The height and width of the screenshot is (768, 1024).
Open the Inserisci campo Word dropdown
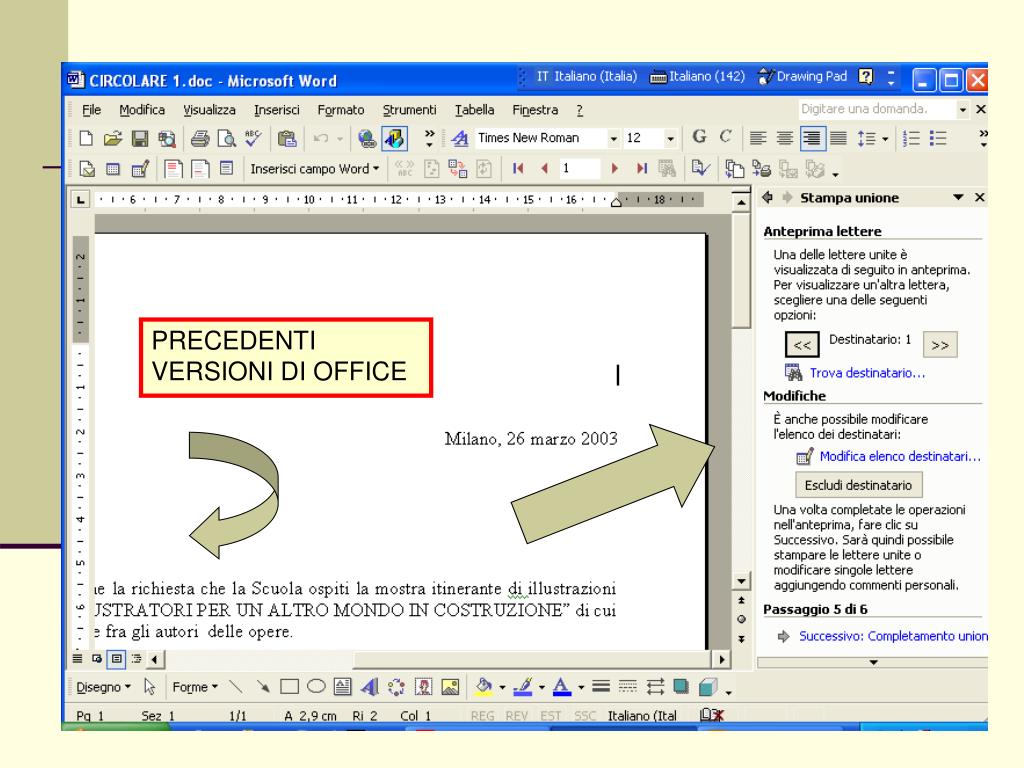(315, 169)
